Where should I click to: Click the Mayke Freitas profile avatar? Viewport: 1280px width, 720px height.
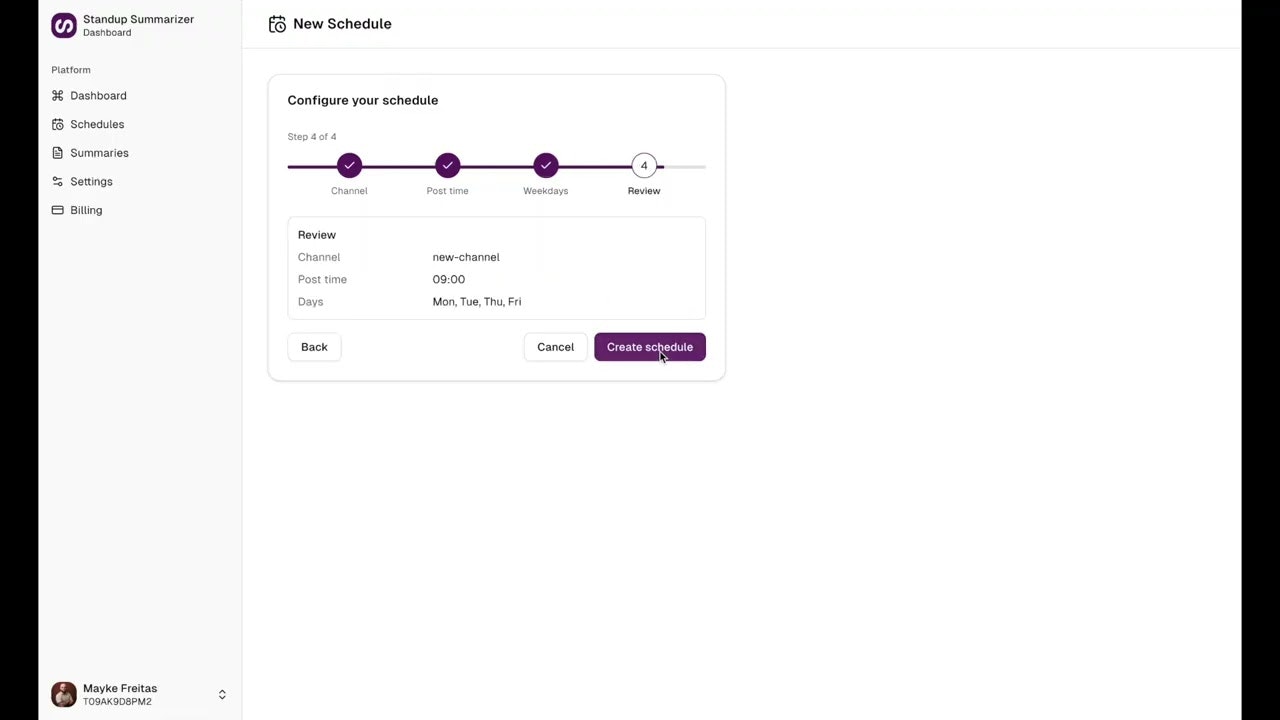[63, 694]
